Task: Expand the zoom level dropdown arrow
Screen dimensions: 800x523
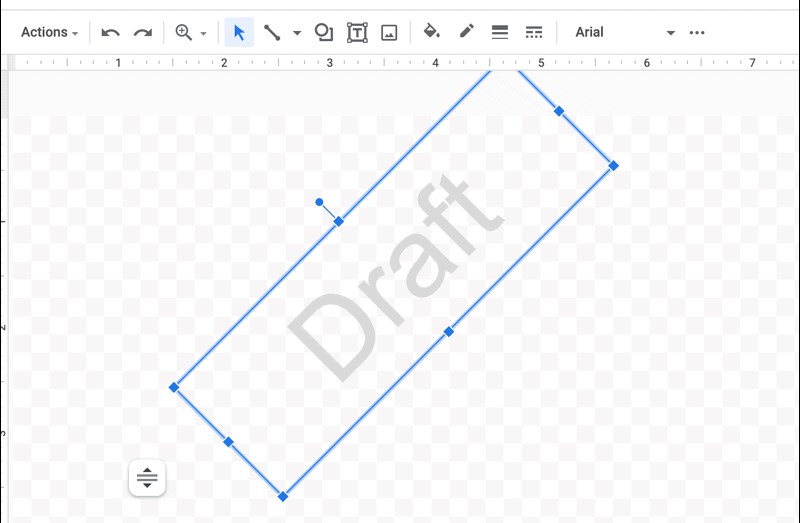Action: pyautogui.click(x=203, y=34)
